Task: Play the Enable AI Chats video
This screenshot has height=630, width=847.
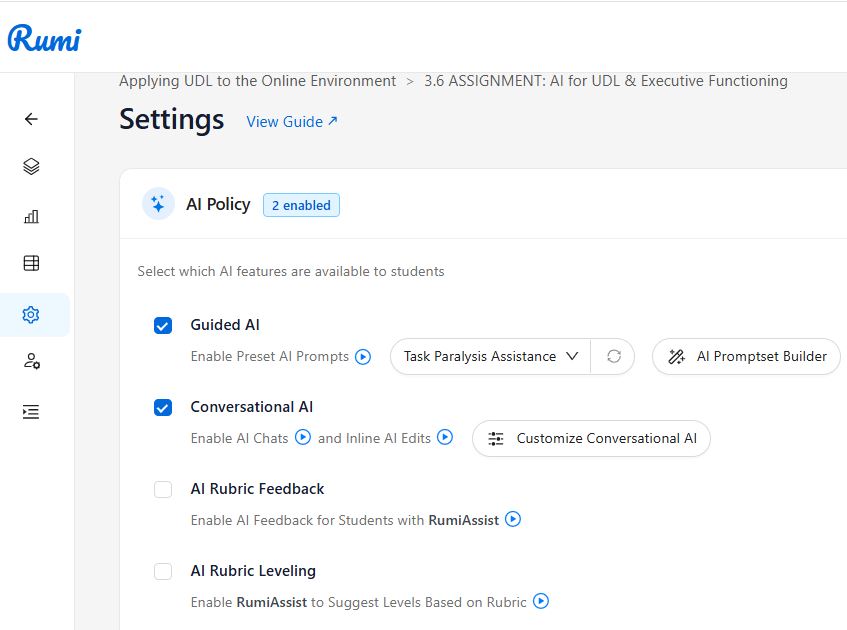Action: point(303,437)
